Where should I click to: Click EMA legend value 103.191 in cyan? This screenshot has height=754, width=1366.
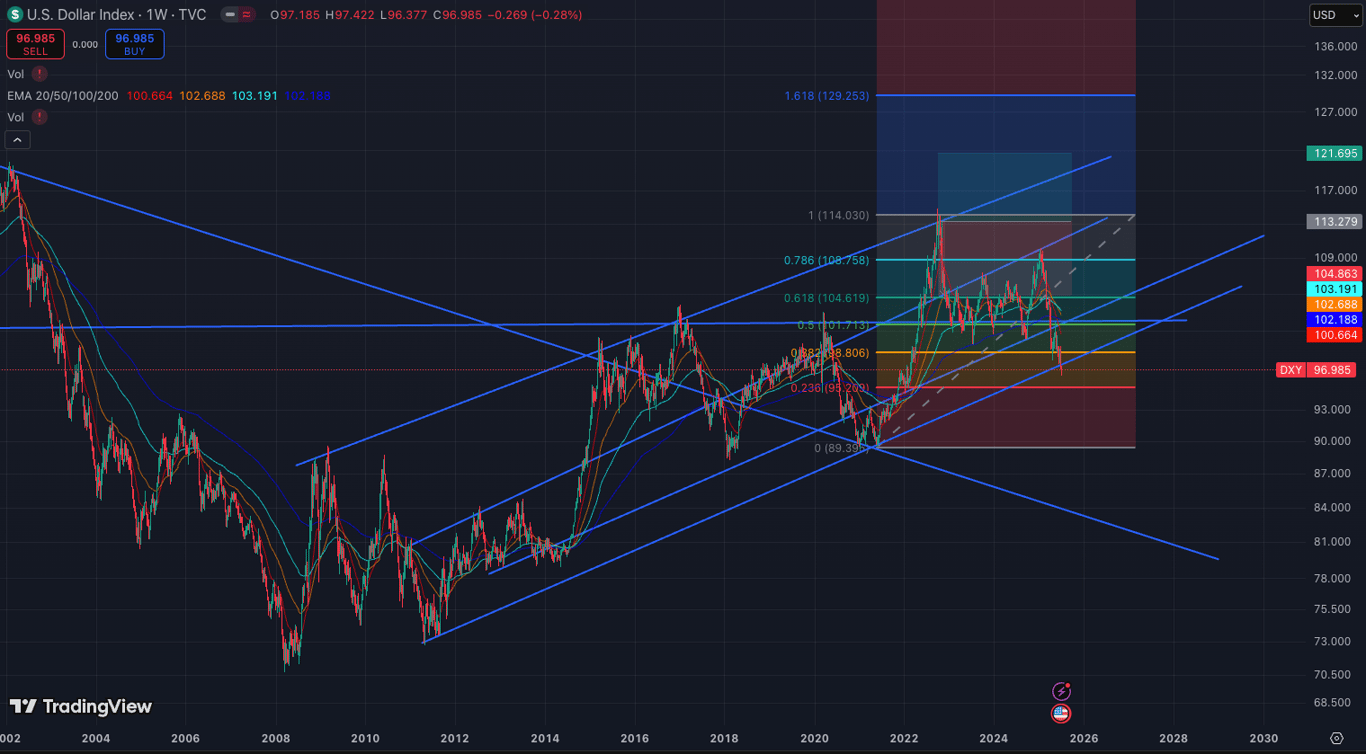coord(255,96)
